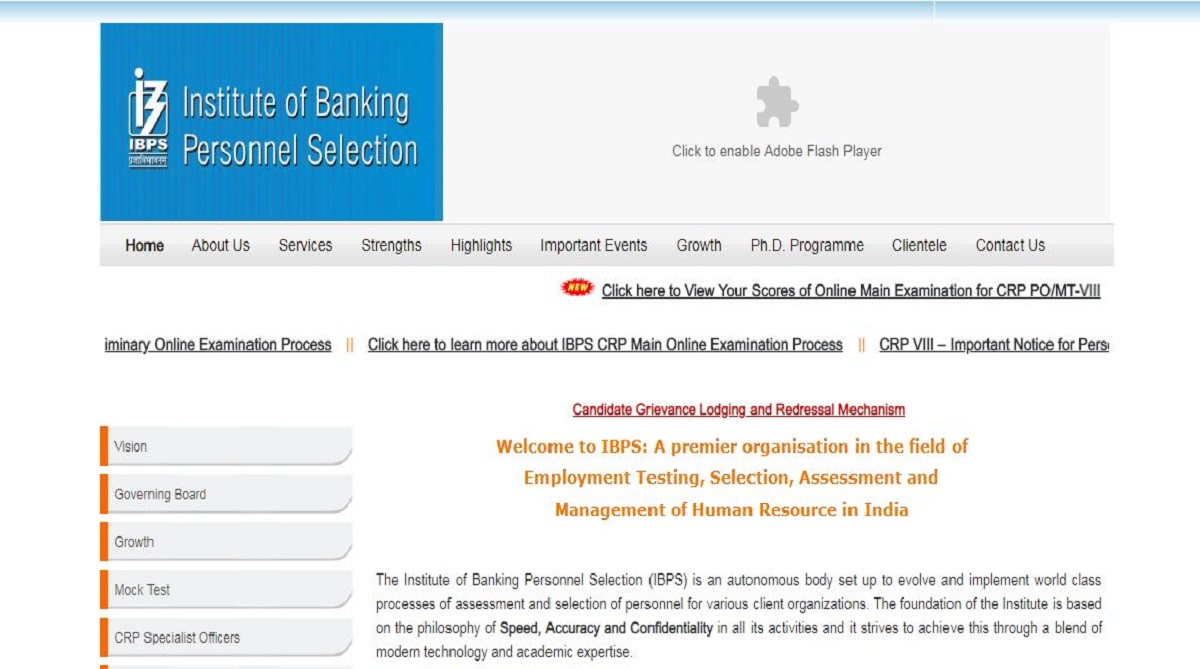
Task: Go to Strengths page
Action: pos(391,245)
